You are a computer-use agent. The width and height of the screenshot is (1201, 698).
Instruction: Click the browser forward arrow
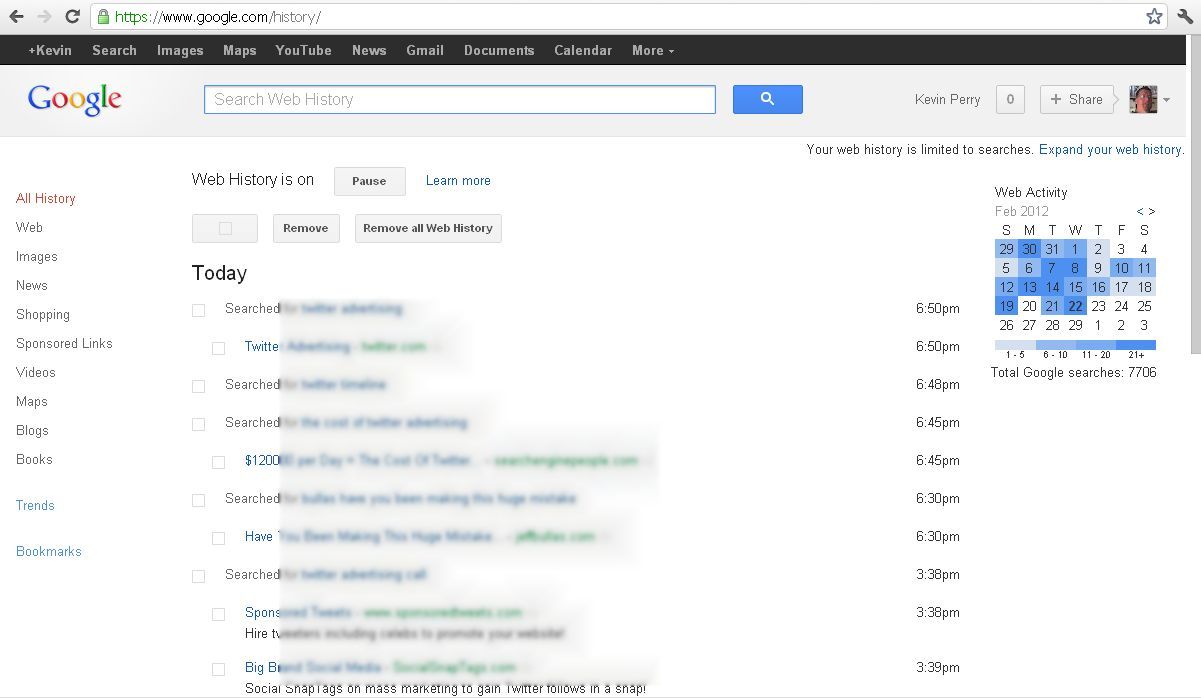[44, 17]
